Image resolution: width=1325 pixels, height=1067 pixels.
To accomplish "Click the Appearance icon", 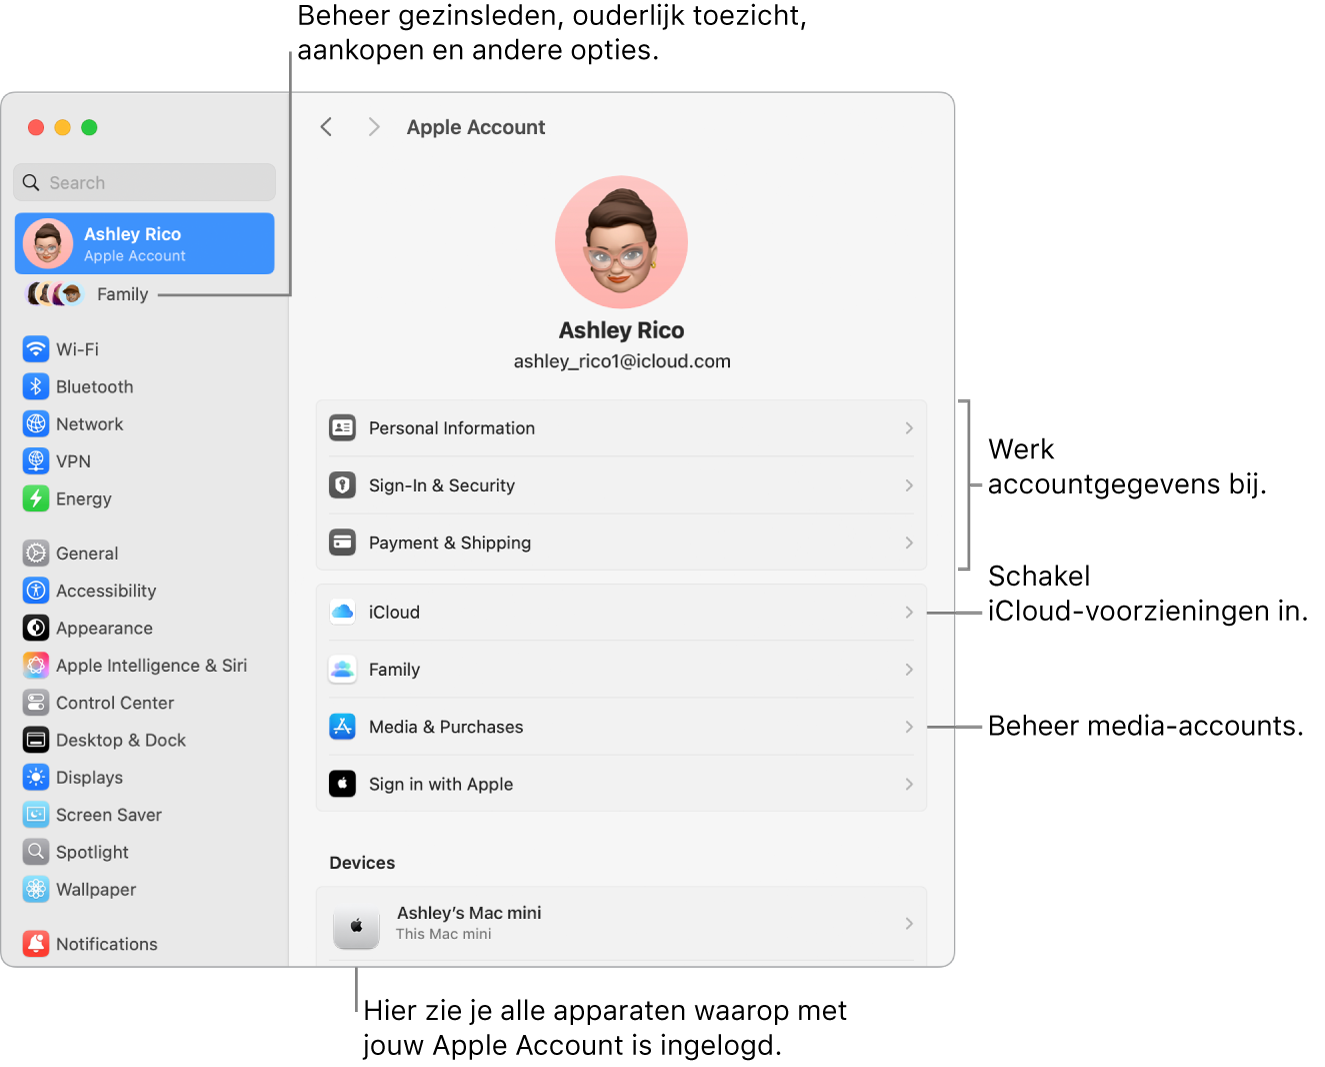I will point(36,628).
